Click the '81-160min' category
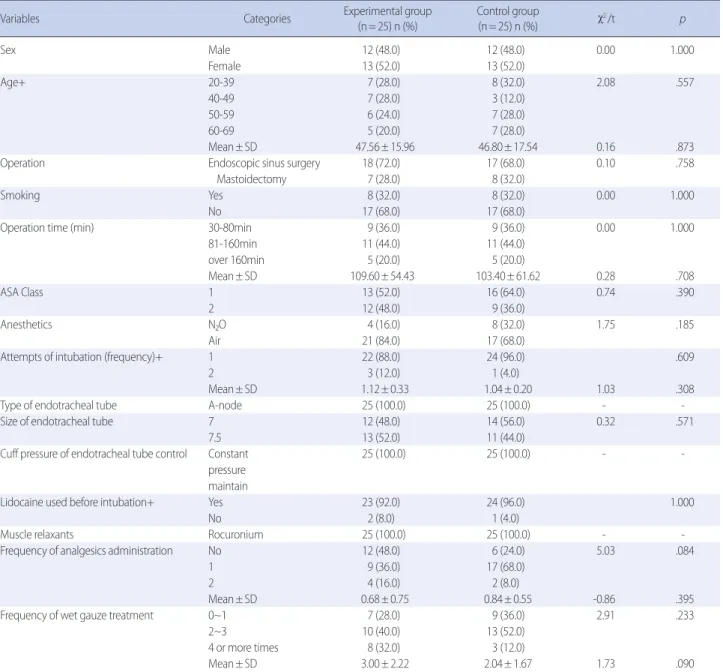Screen dimensions: 723x672 pos(232,244)
